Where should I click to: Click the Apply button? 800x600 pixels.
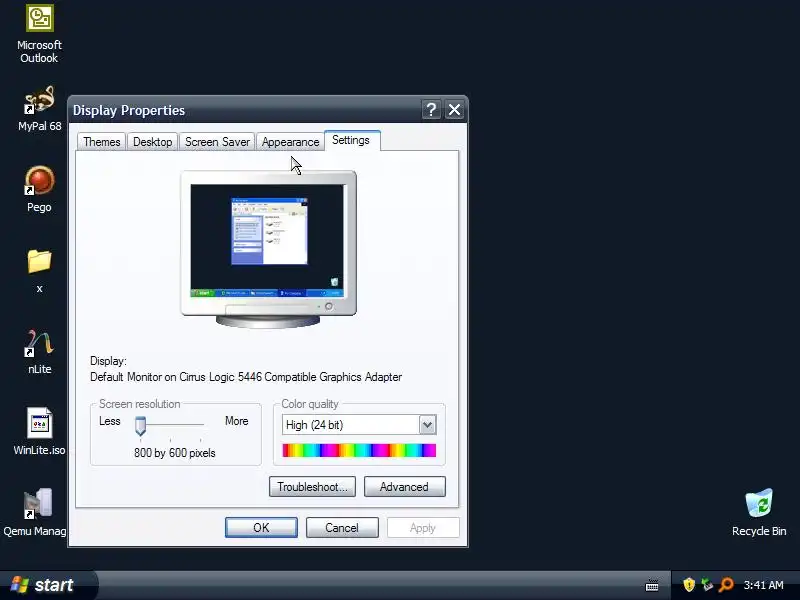tap(423, 528)
